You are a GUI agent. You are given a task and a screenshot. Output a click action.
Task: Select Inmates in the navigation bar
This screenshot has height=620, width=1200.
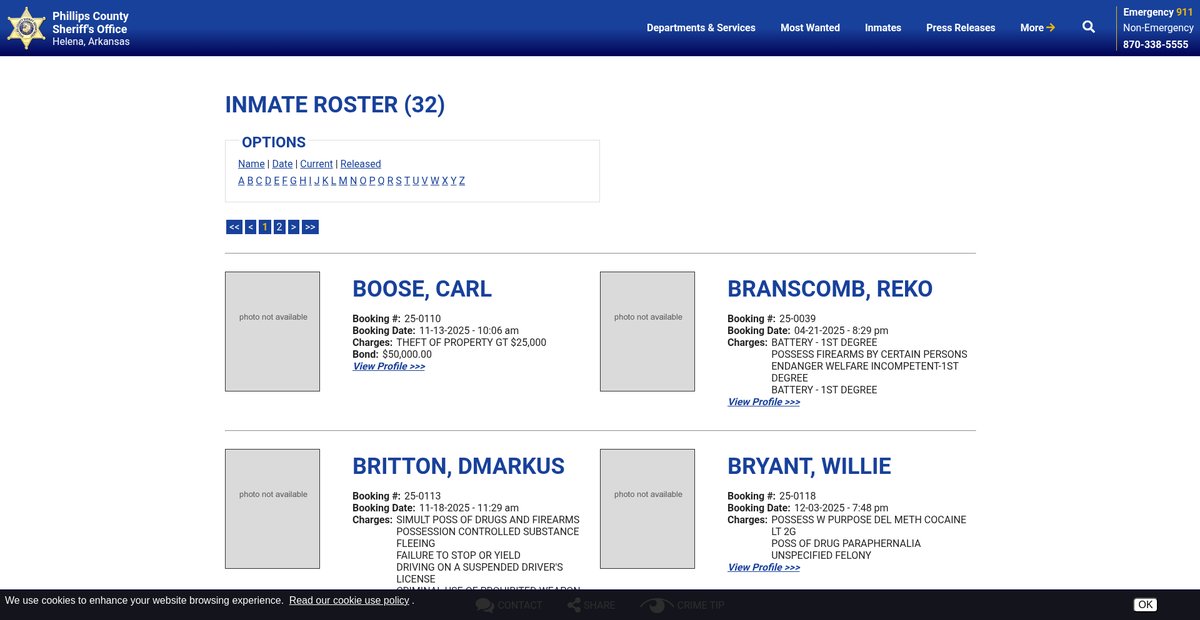tap(882, 28)
